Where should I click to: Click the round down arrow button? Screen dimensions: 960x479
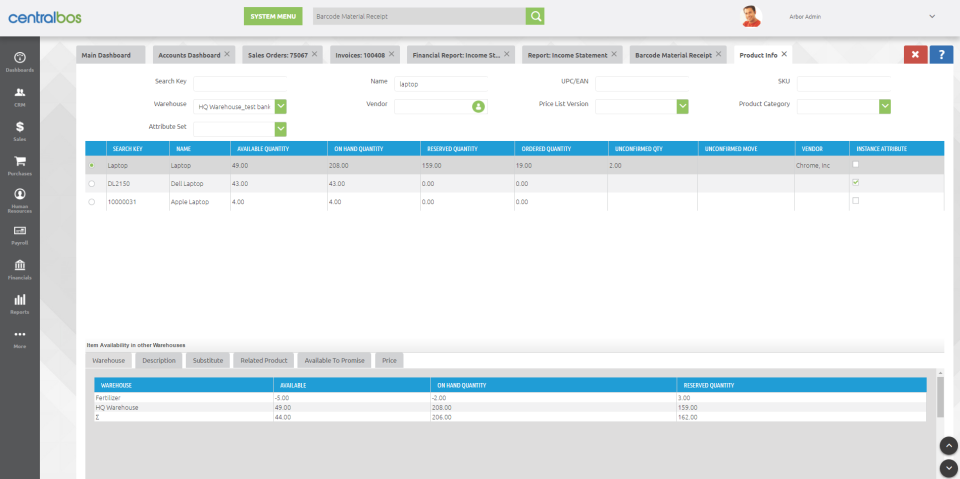point(948,468)
